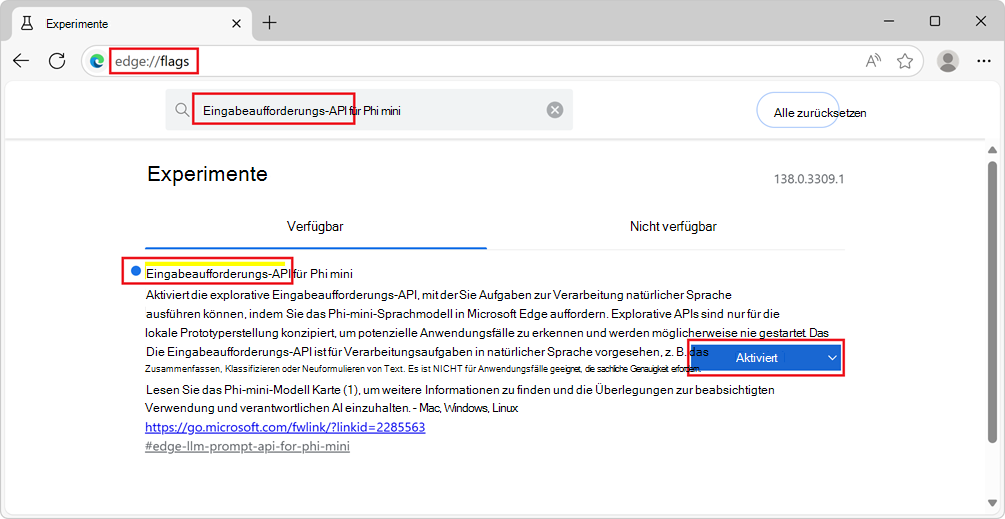Click the scrollbar up arrow
Image resolution: width=1005 pixels, height=519 pixels.
tap(992, 150)
